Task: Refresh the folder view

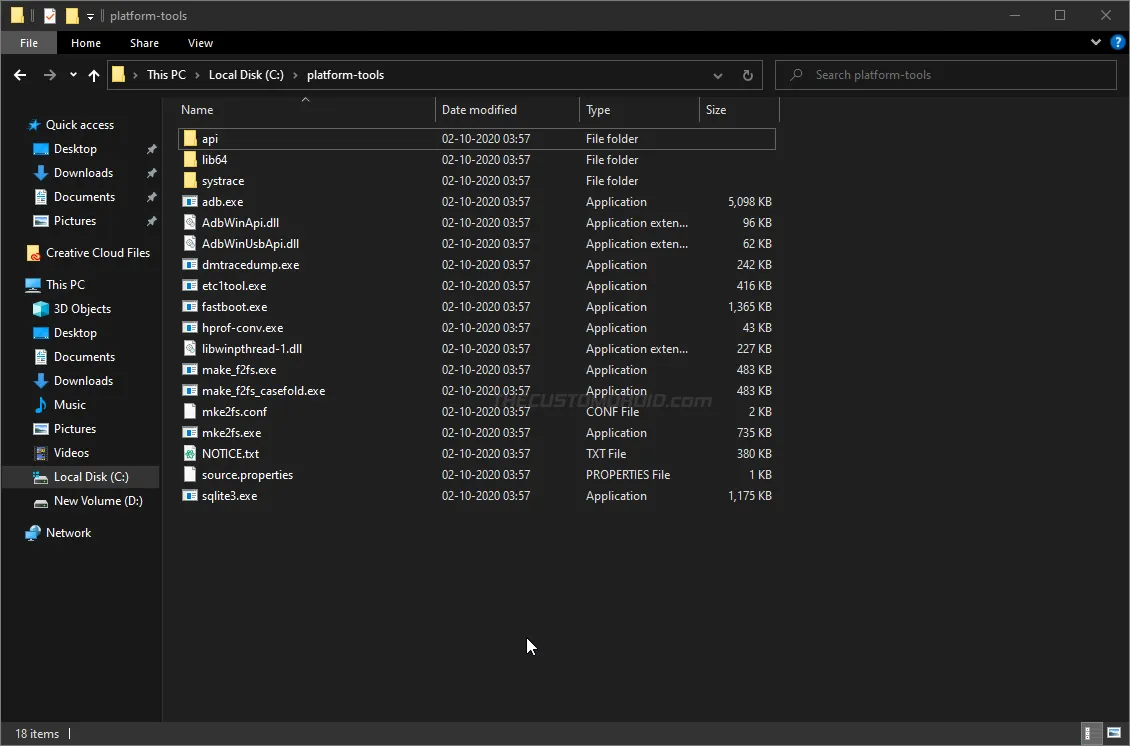Action: pyautogui.click(x=747, y=75)
